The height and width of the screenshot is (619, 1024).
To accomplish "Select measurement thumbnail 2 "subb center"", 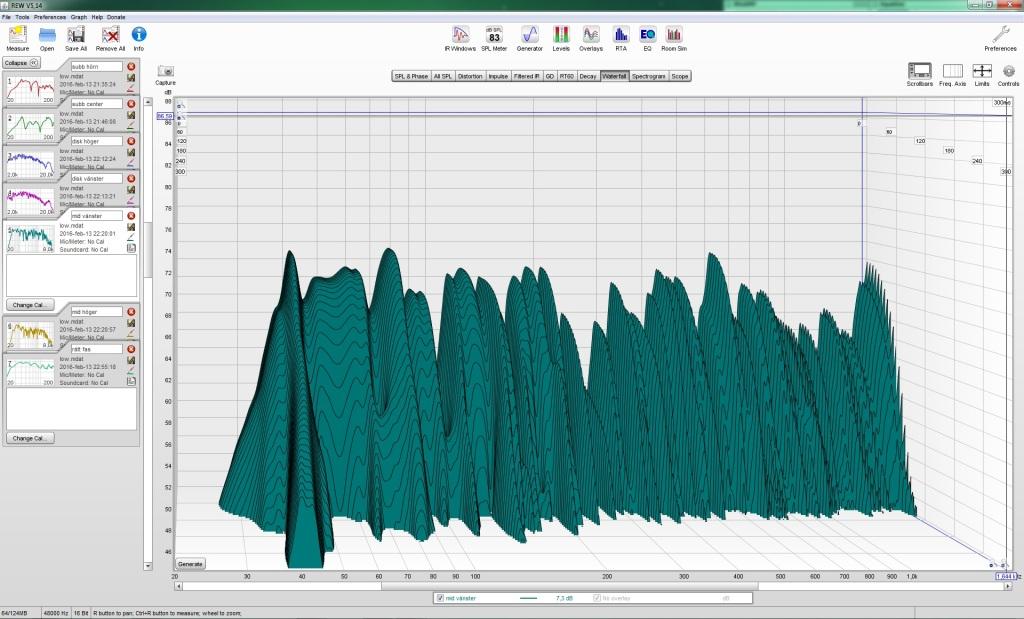I will point(31,127).
